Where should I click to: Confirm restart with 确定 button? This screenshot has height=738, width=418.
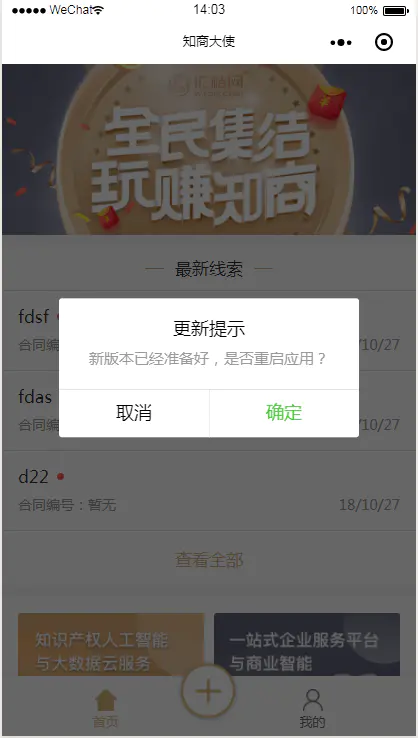point(284,413)
